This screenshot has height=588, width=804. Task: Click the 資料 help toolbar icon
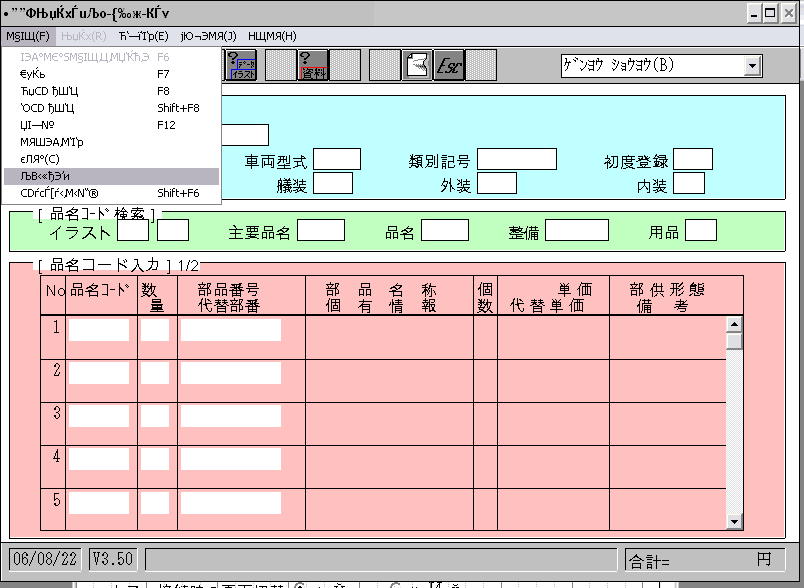click(x=314, y=65)
